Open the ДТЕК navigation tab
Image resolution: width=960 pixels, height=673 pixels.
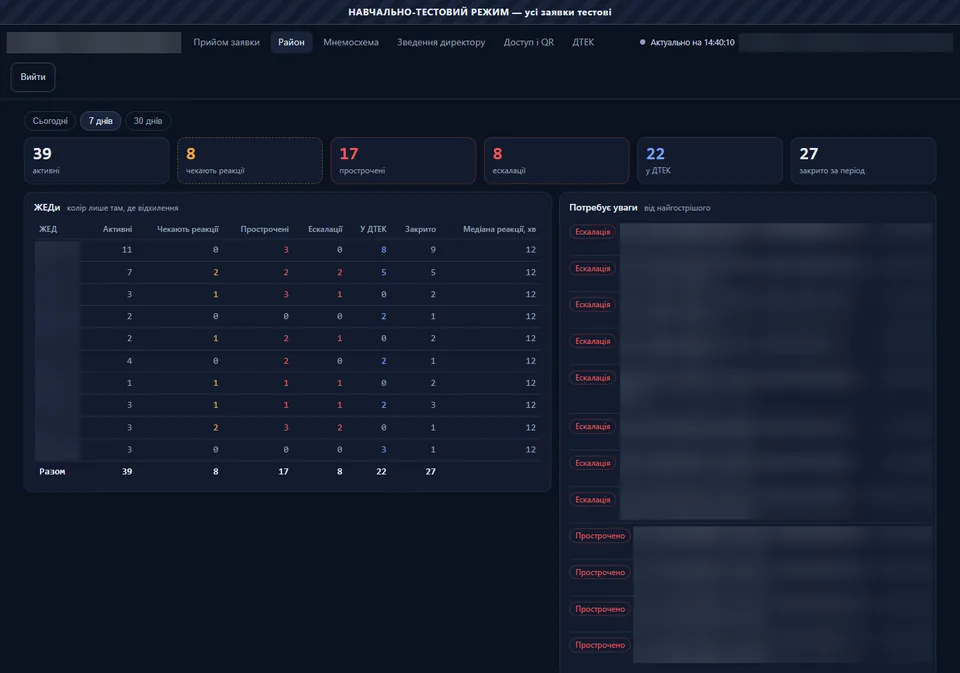click(x=583, y=42)
